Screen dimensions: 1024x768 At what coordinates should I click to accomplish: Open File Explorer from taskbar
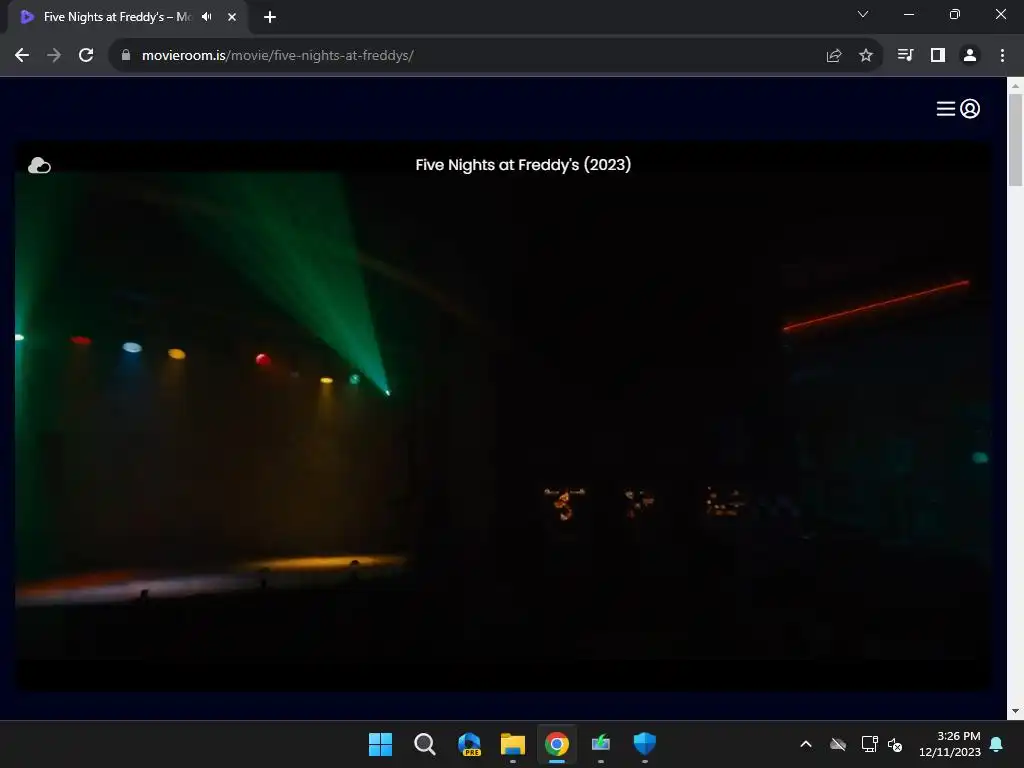(x=513, y=744)
